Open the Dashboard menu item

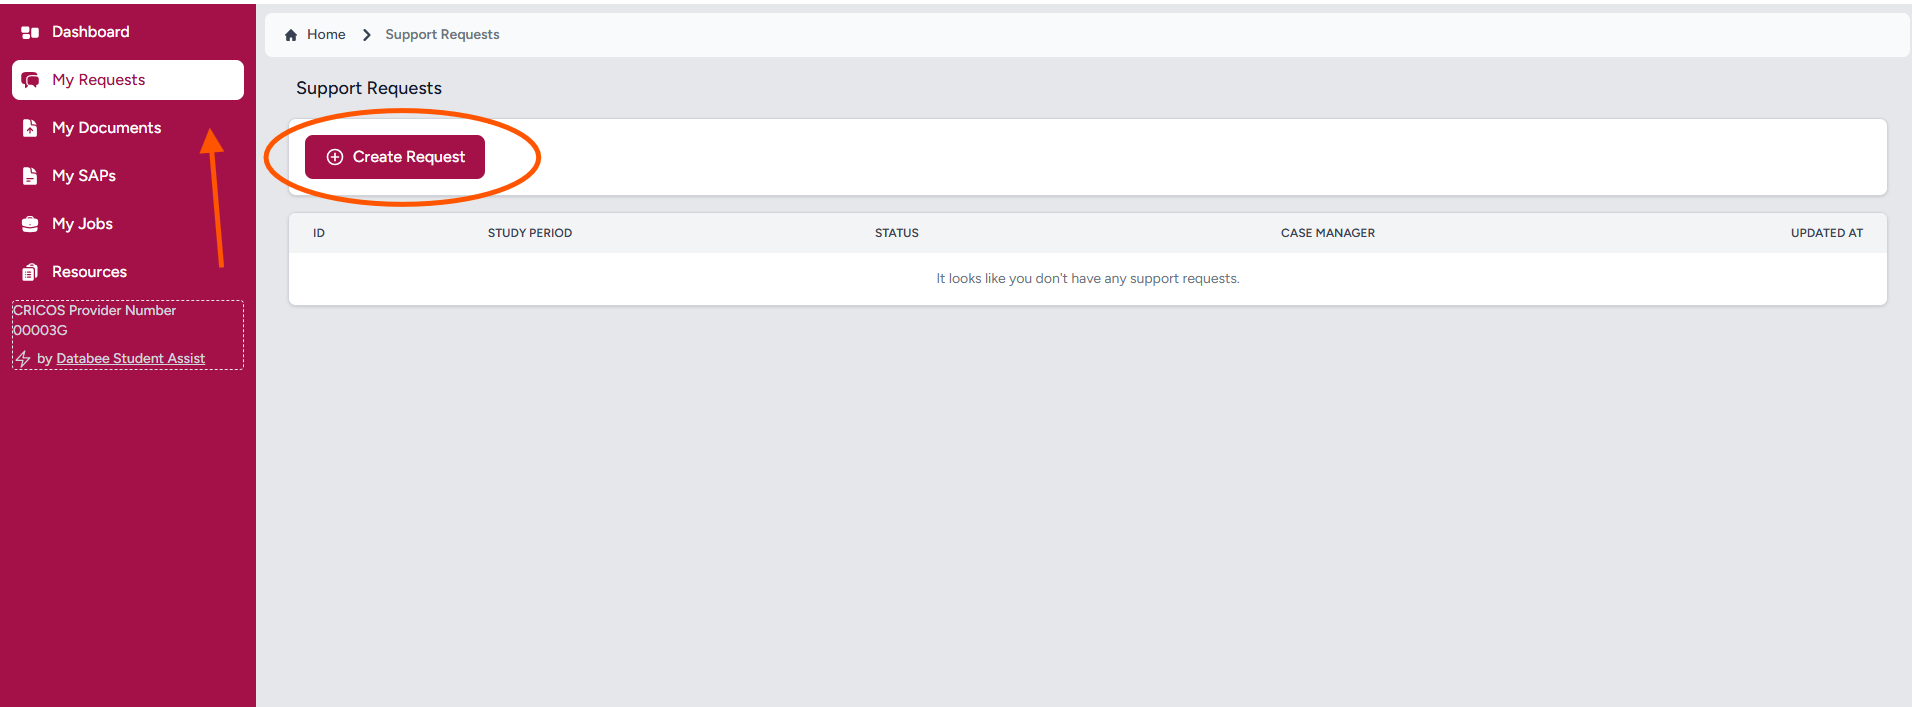(128, 32)
